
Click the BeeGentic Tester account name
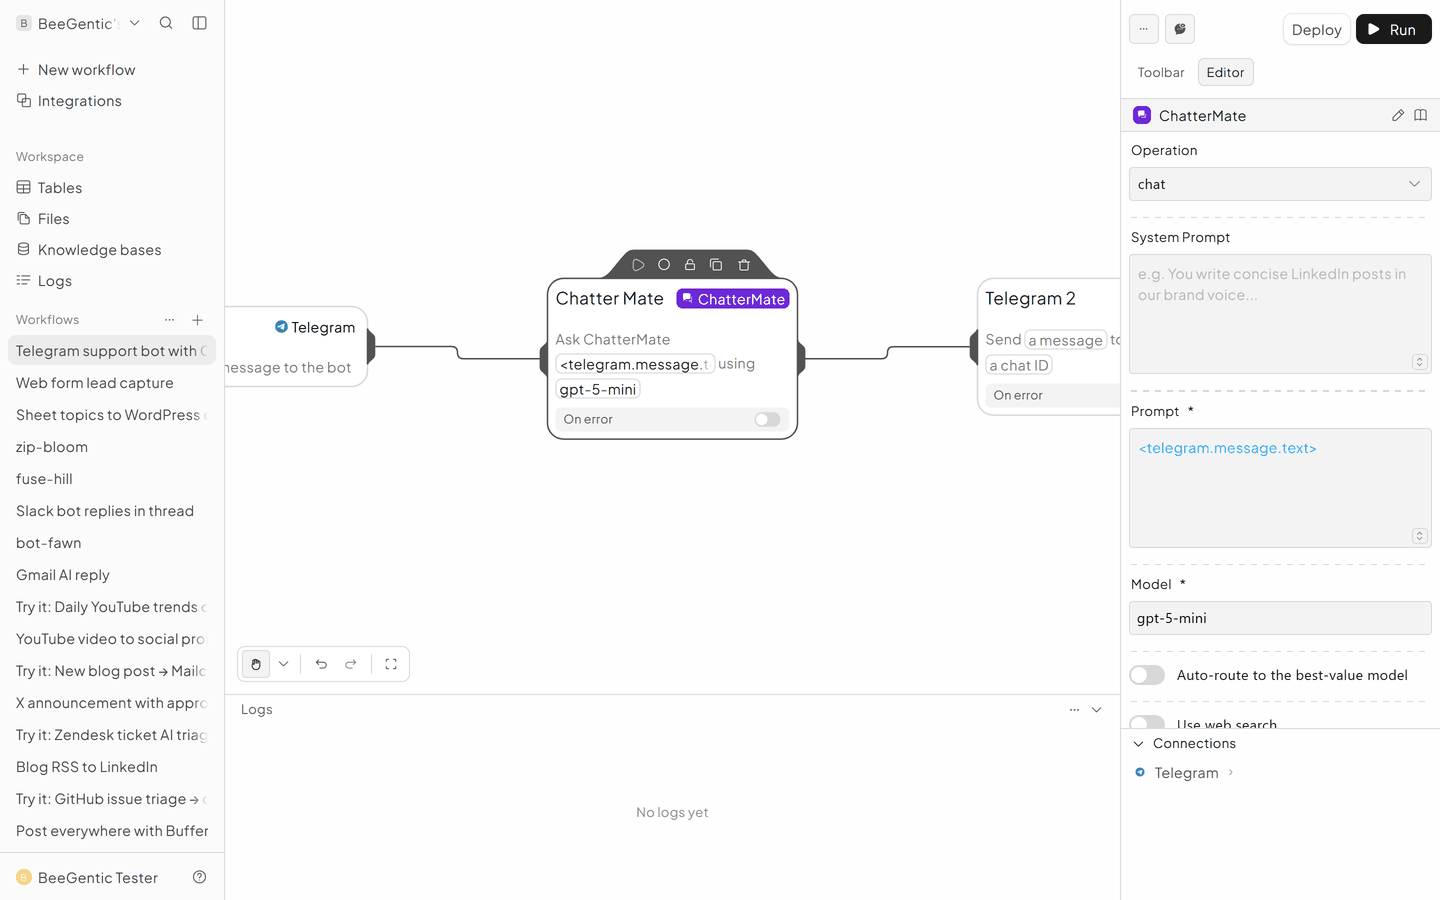tap(98, 877)
